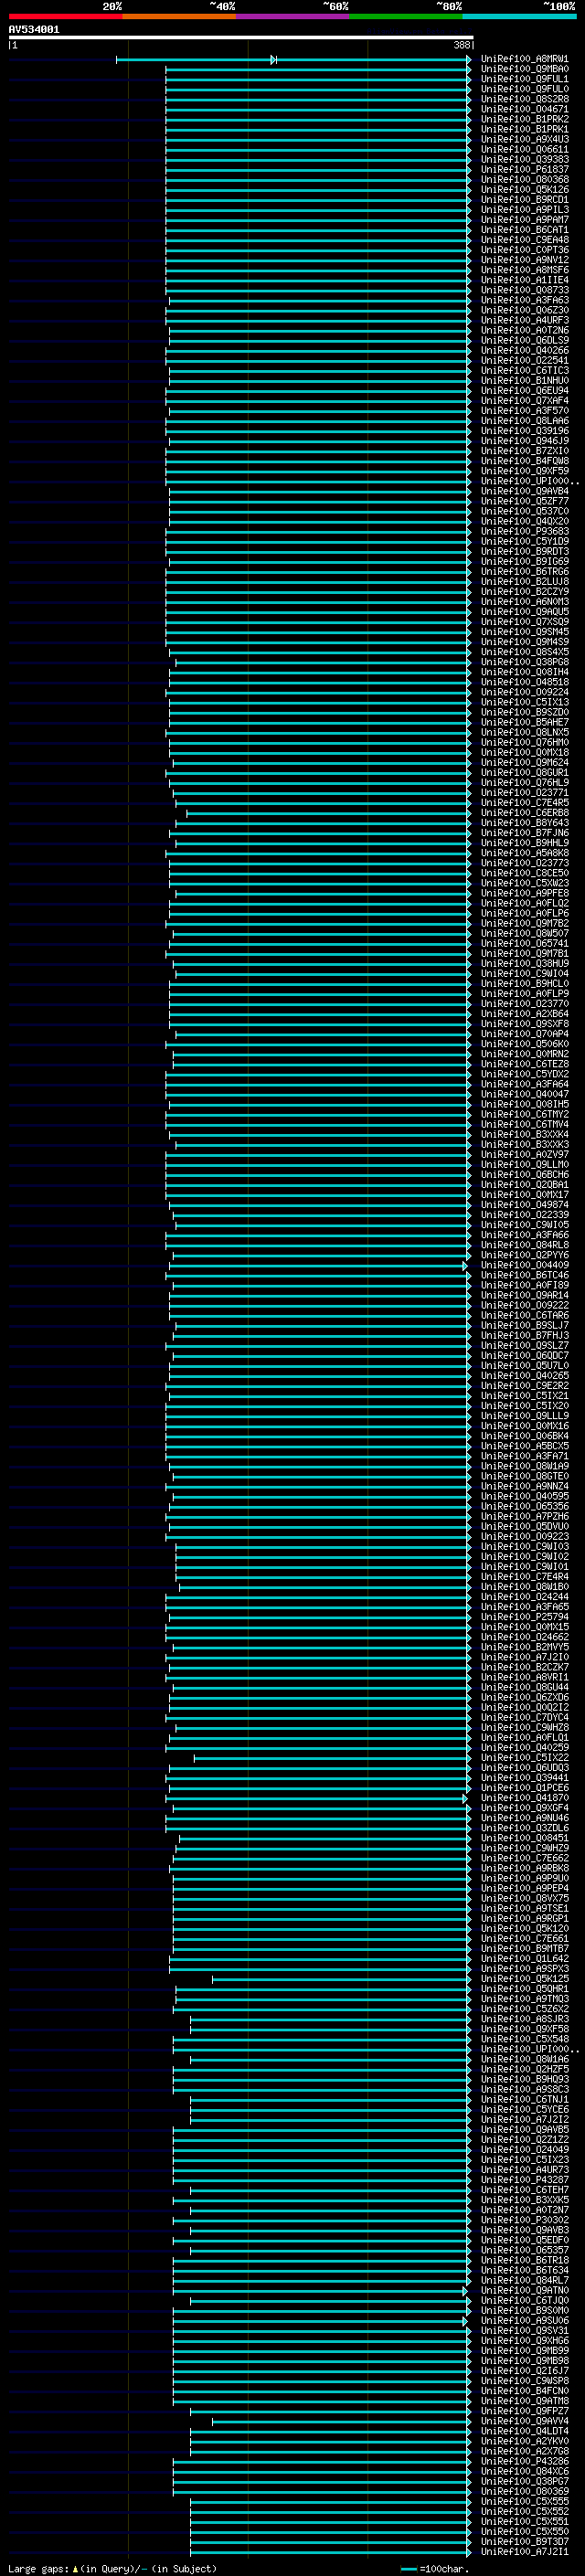Open hit UniRef100_A9PAM7
The width and height of the screenshot is (585, 2576).
click(524, 220)
